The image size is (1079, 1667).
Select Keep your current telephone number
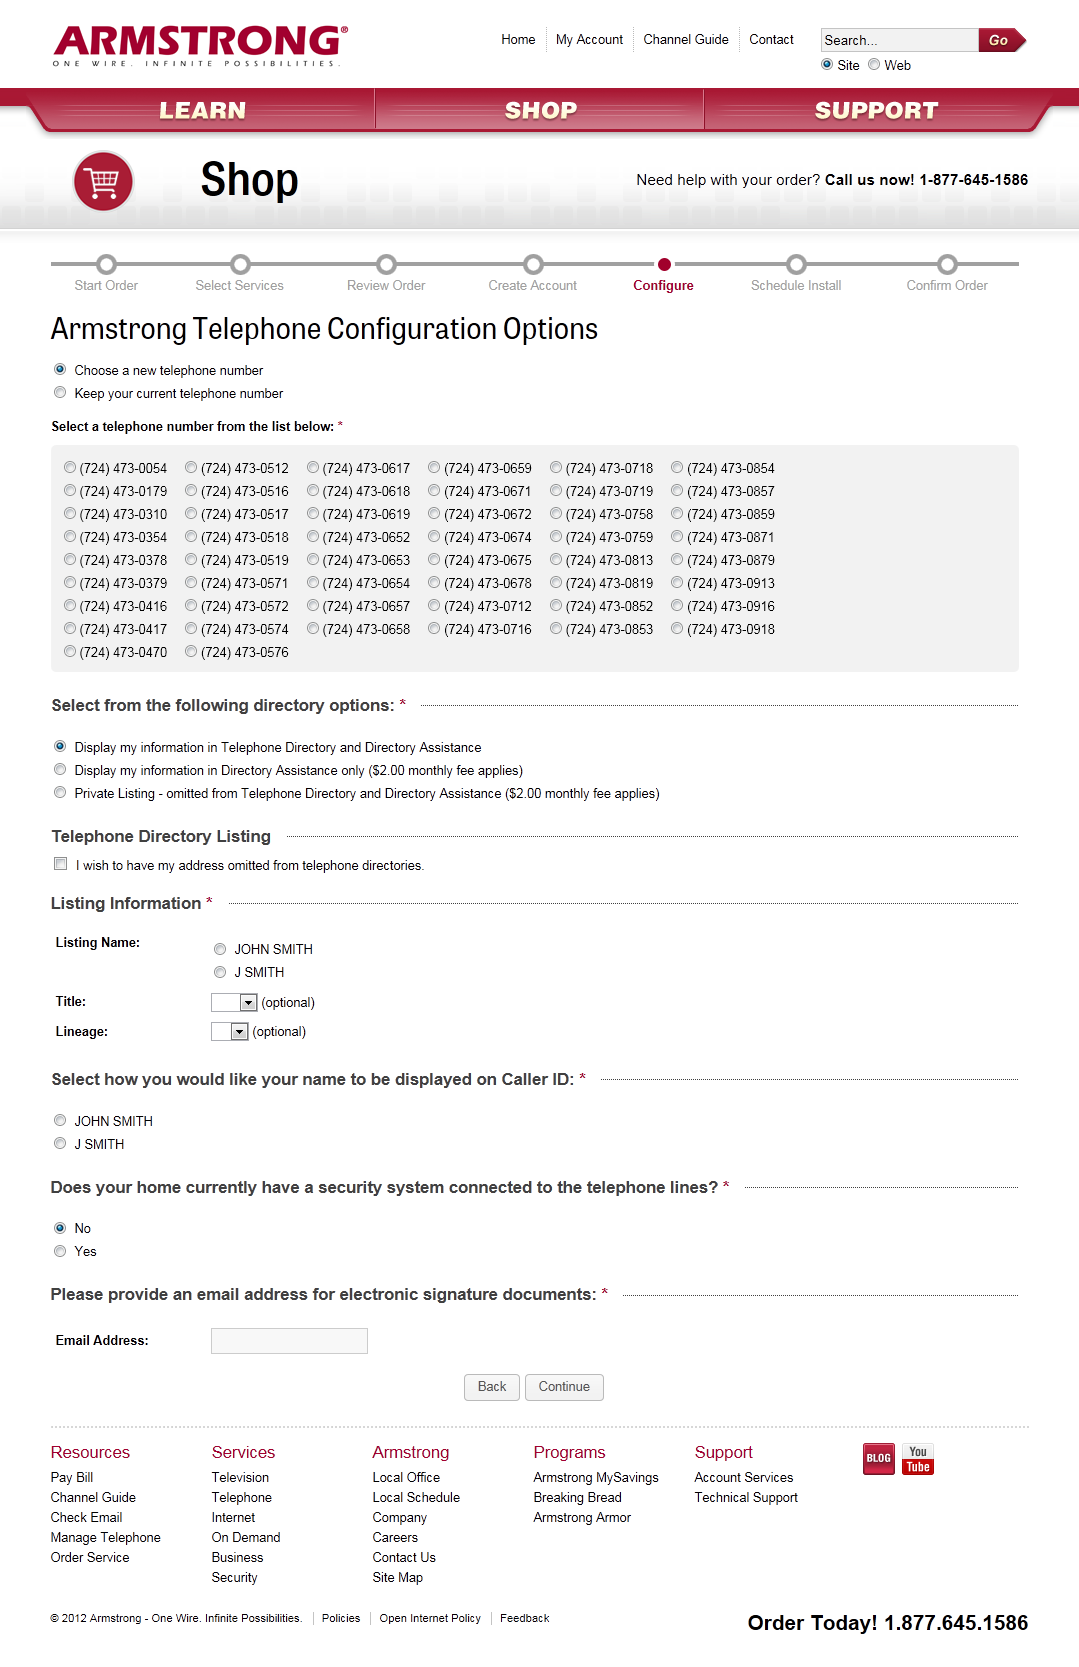tap(60, 392)
